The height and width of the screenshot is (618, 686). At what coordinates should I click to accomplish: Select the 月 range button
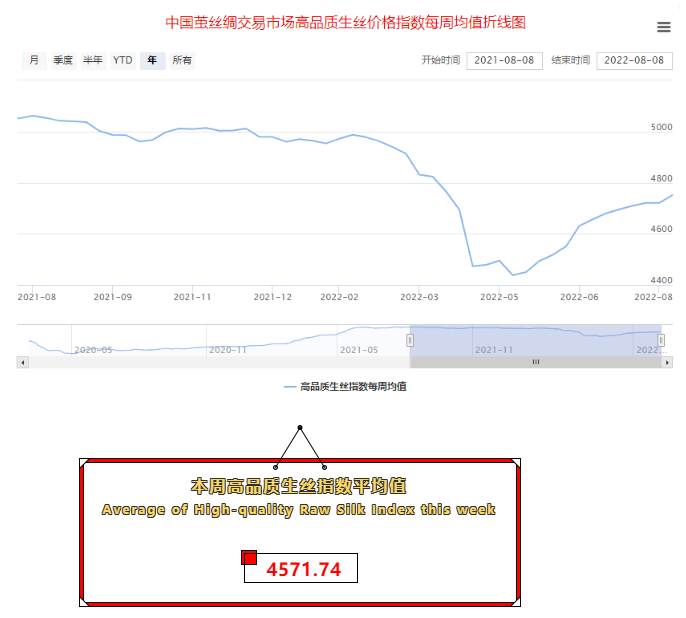(x=34, y=61)
